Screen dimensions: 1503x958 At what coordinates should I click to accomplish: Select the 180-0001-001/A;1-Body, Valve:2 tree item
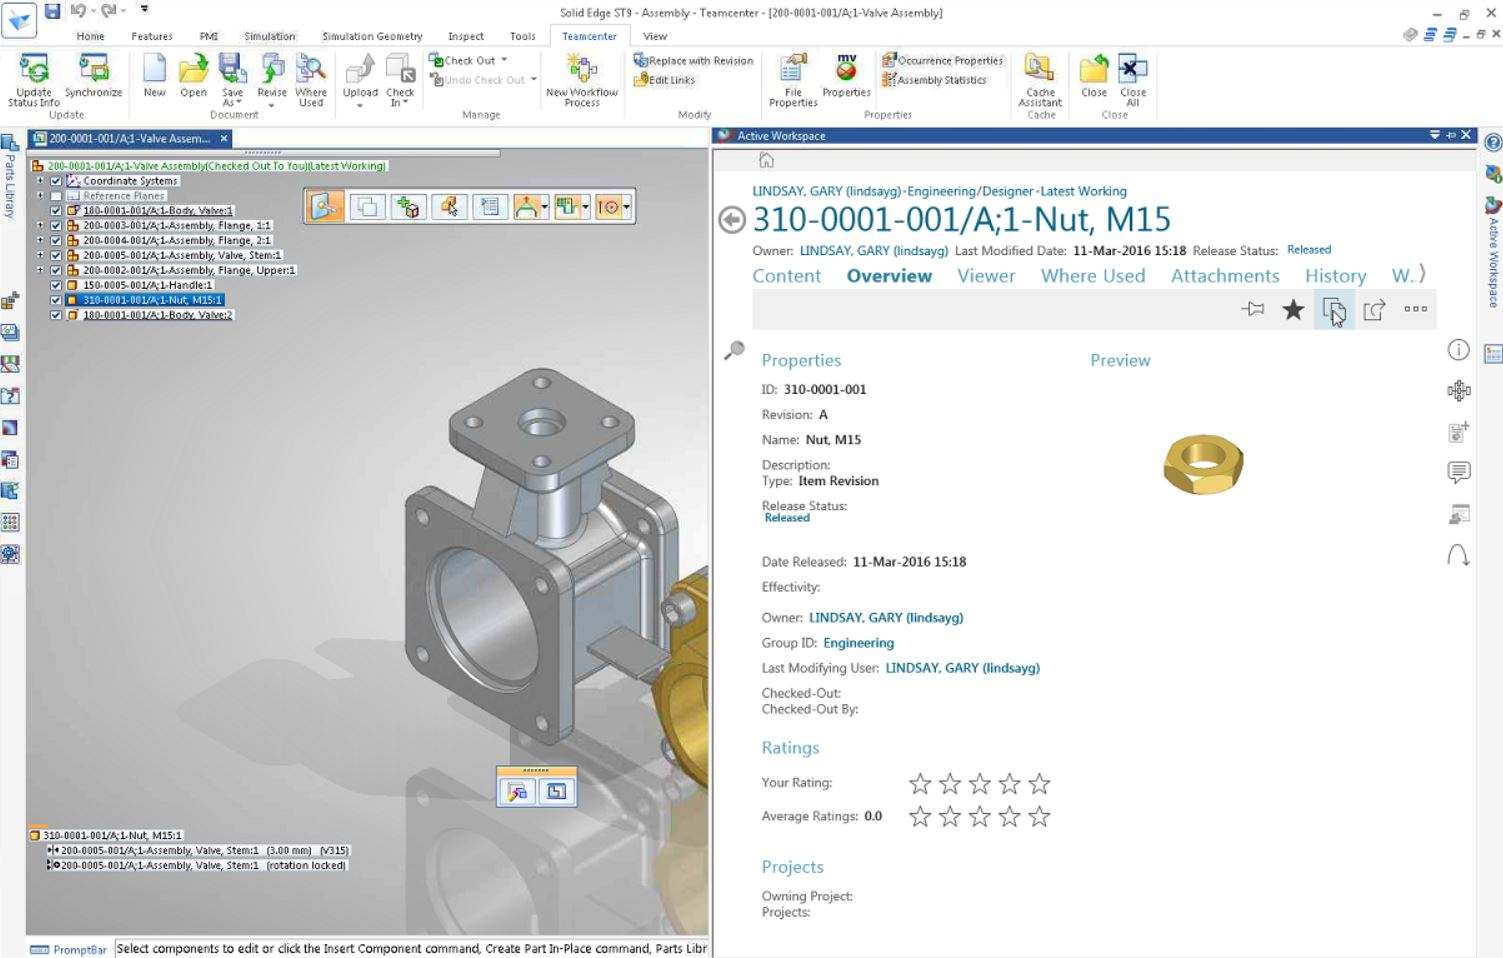click(x=157, y=315)
